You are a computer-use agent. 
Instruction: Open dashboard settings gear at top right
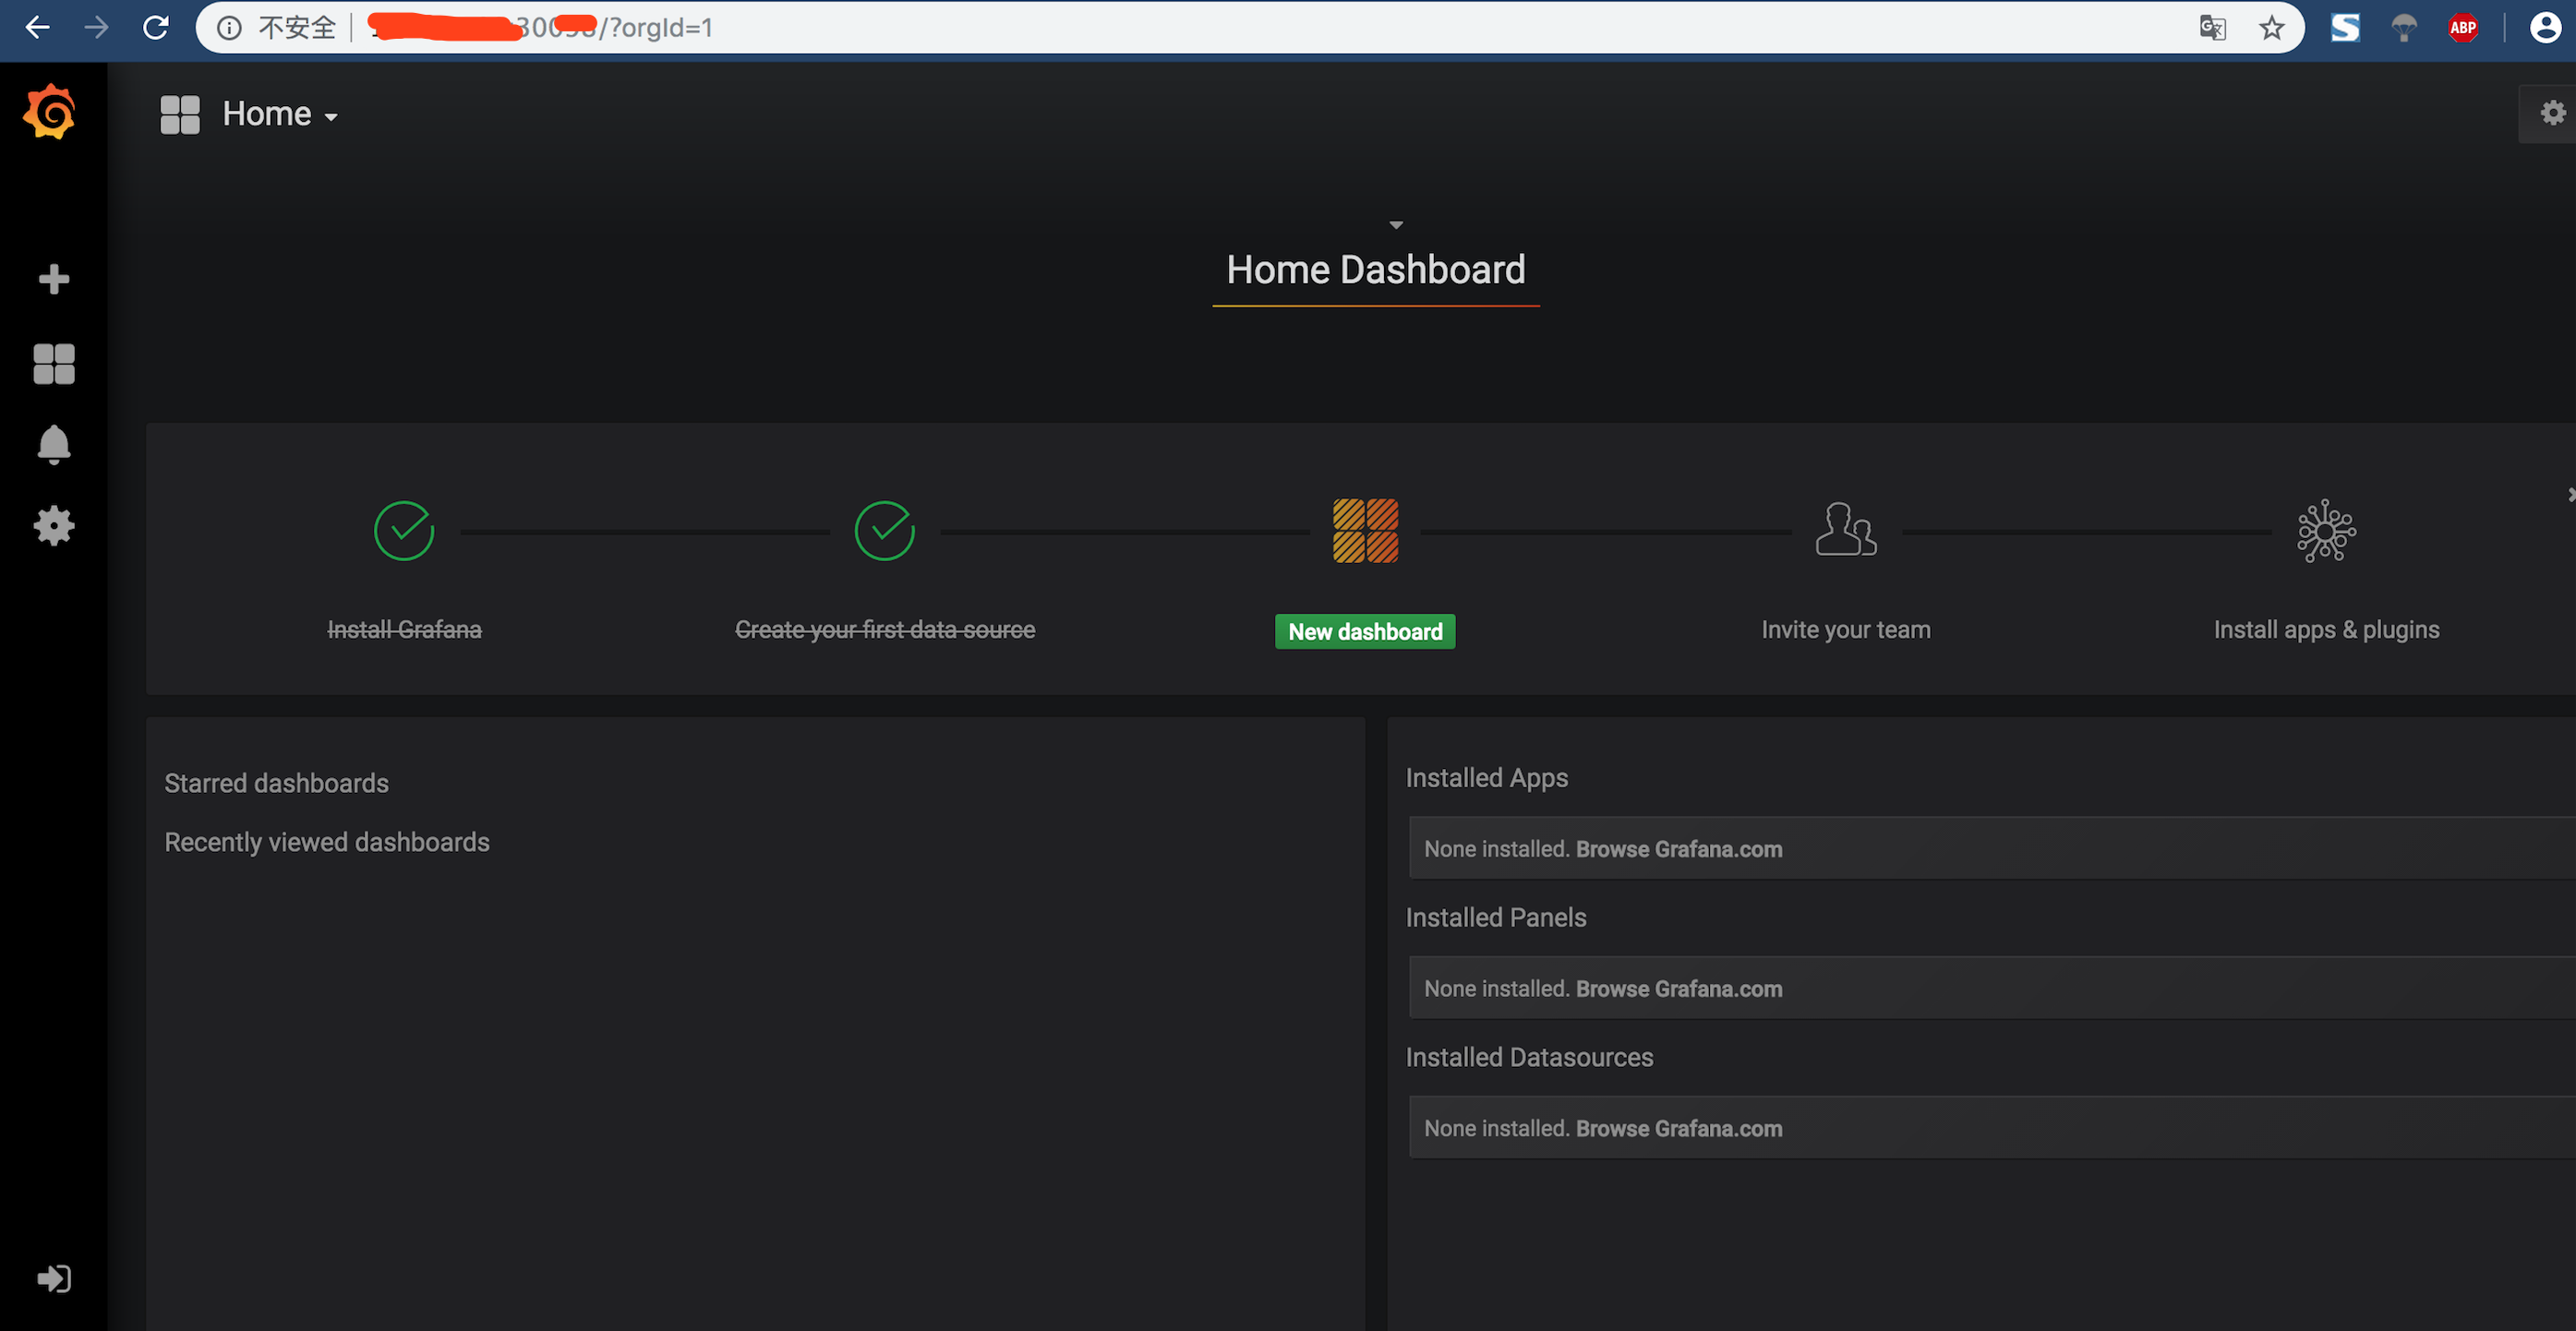pyautogui.click(x=2553, y=113)
